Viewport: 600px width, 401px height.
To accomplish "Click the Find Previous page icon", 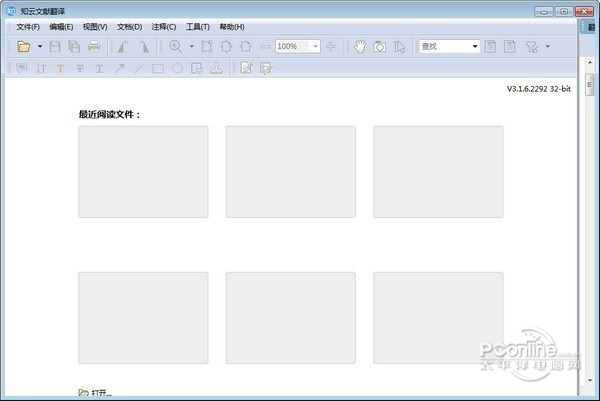I will tap(490, 47).
